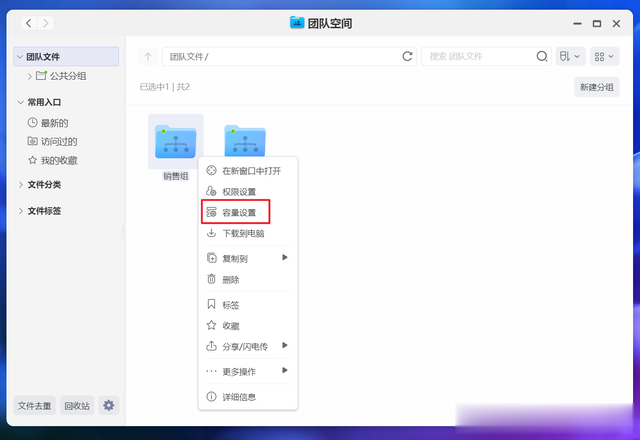Collapse the 常用入口 section
This screenshot has height=440, width=640.
point(20,102)
